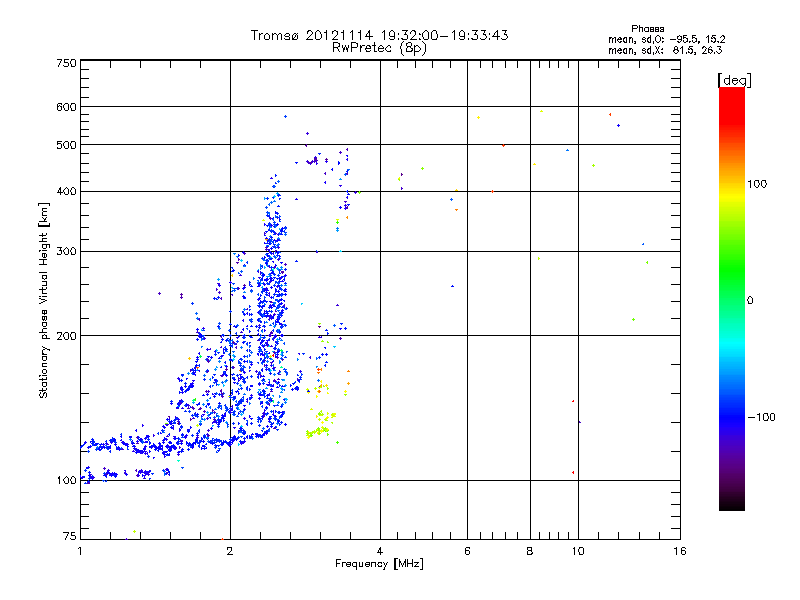Click the "mean, sd,X: 81.5, 26.3" line

(x=665, y=50)
